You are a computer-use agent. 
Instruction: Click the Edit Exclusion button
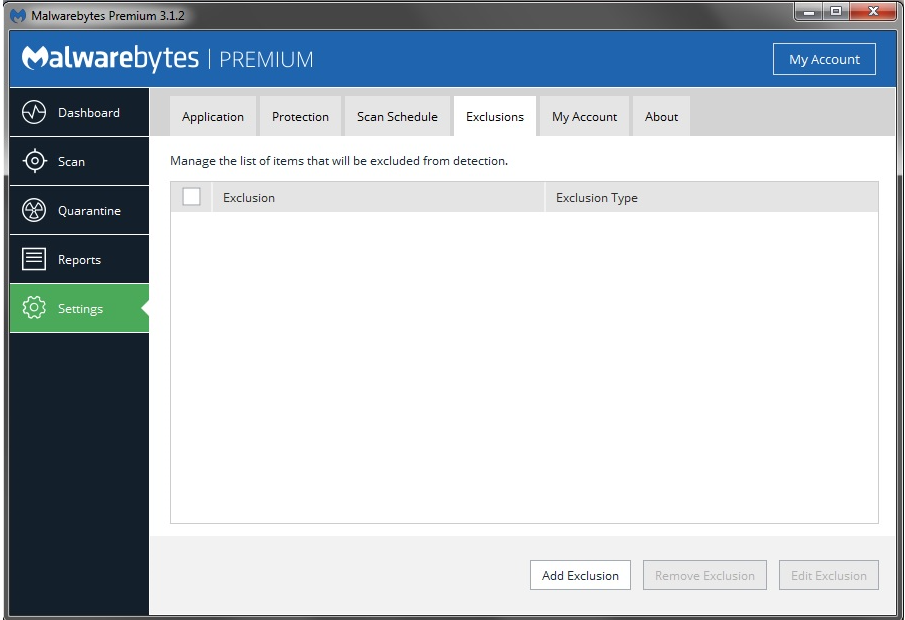coord(828,575)
